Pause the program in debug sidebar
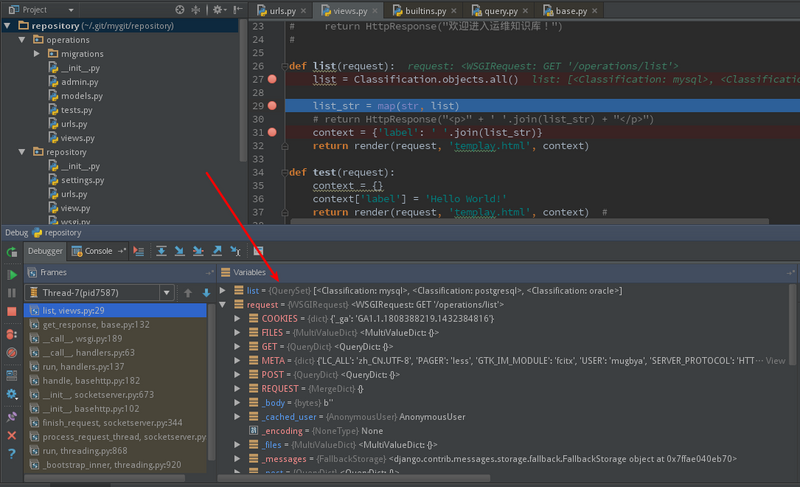The width and height of the screenshot is (800, 487). (12, 293)
